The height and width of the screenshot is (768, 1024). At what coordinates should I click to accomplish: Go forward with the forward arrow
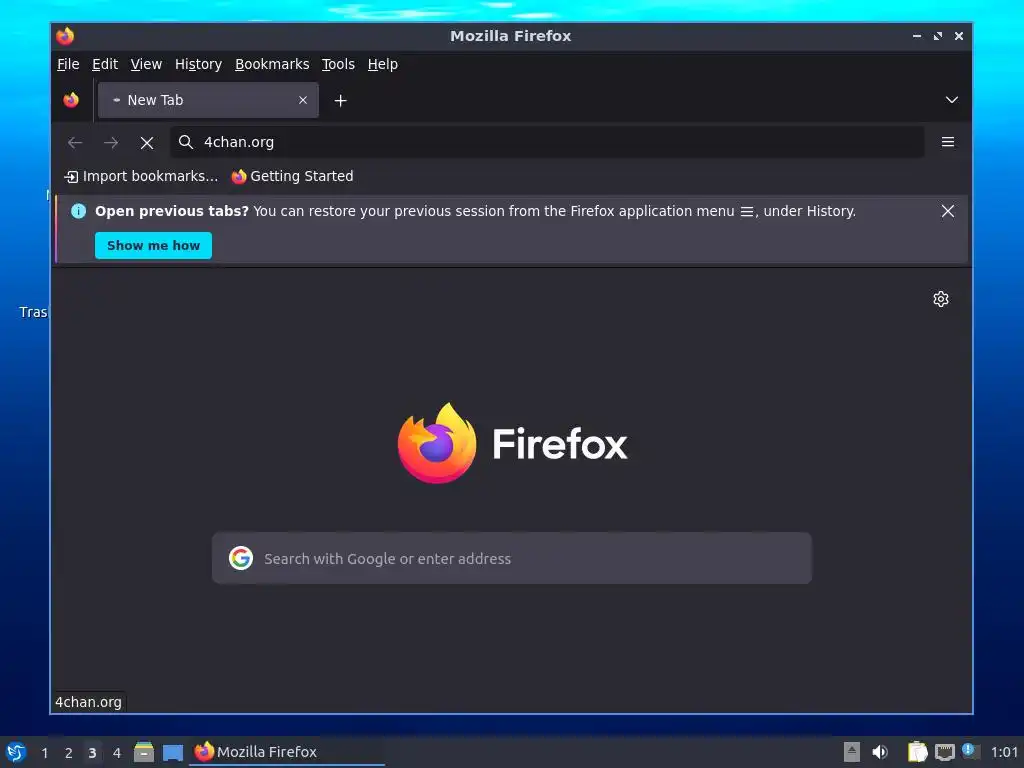pos(111,142)
